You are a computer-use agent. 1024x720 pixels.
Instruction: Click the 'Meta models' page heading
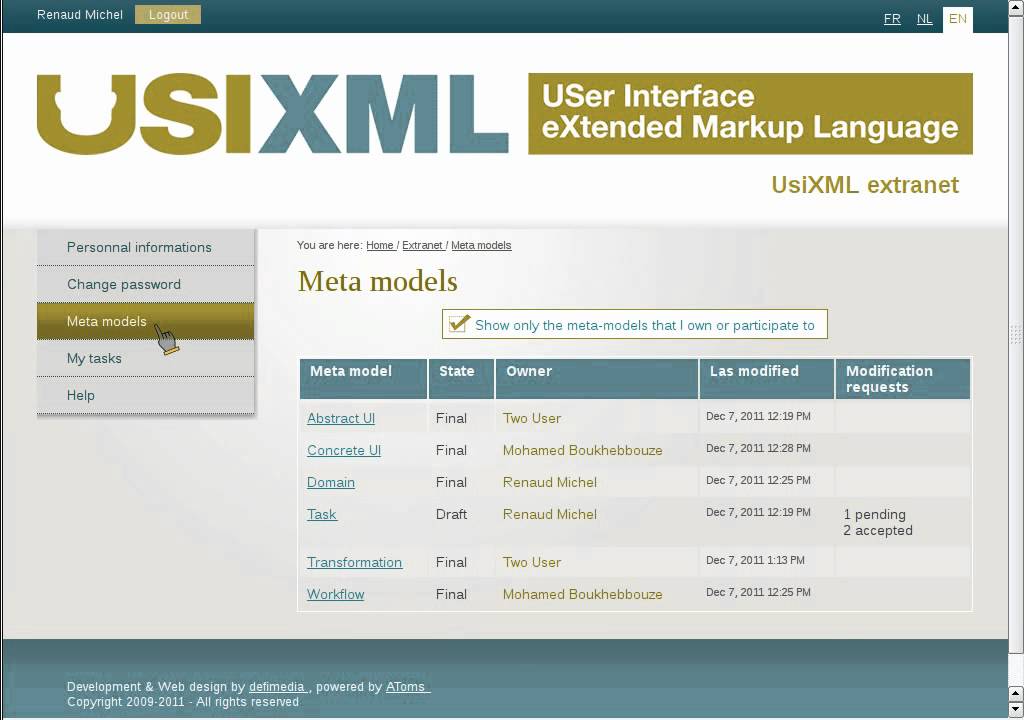pyautogui.click(x=377, y=281)
